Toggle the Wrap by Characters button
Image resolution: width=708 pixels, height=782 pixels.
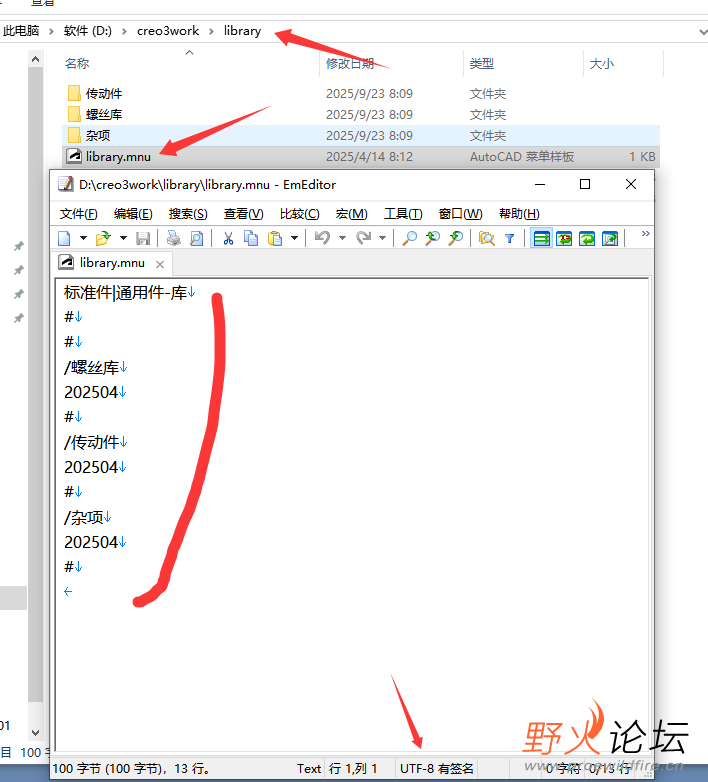(x=564, y=238)
